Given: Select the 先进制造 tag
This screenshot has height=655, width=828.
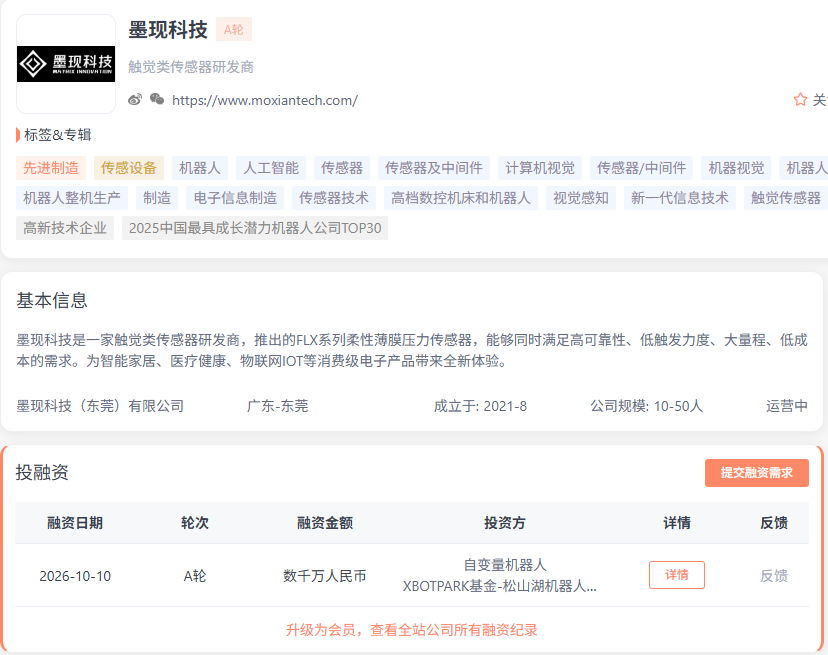Looking at the screenshot, I should (x=51, y=168).
